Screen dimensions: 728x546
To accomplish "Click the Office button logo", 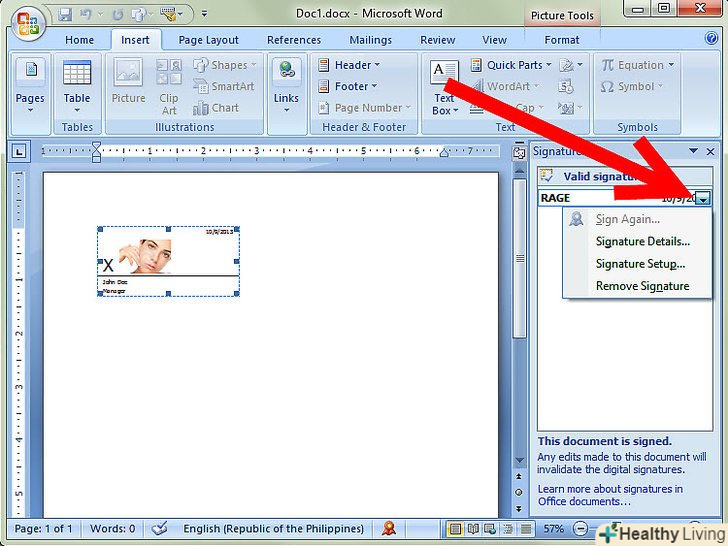I will pyautogui.click(x=28, y=23).
